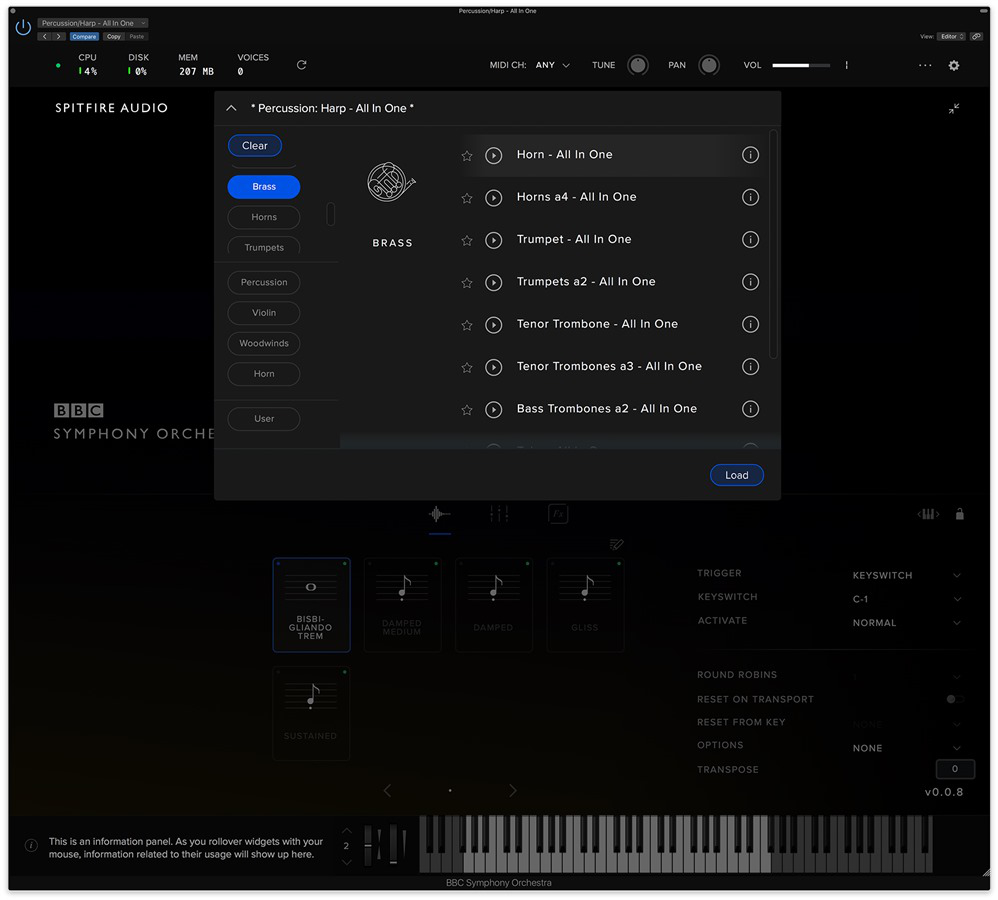Open the host preset name dropdown
998x900 pixels.
(93, 23)
